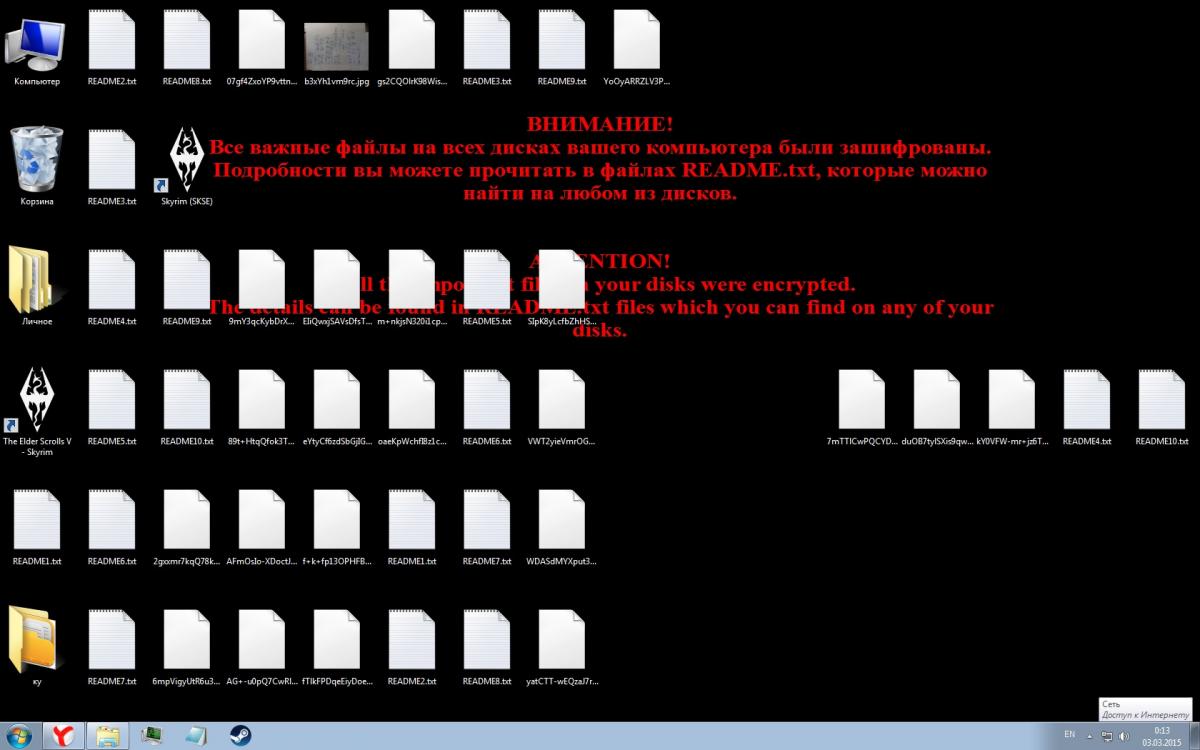The width and height of the screenshot is (1200, 750).
Task: Select the file kY0VFW-mr+jz6T
Action: tap(1011, 407)
